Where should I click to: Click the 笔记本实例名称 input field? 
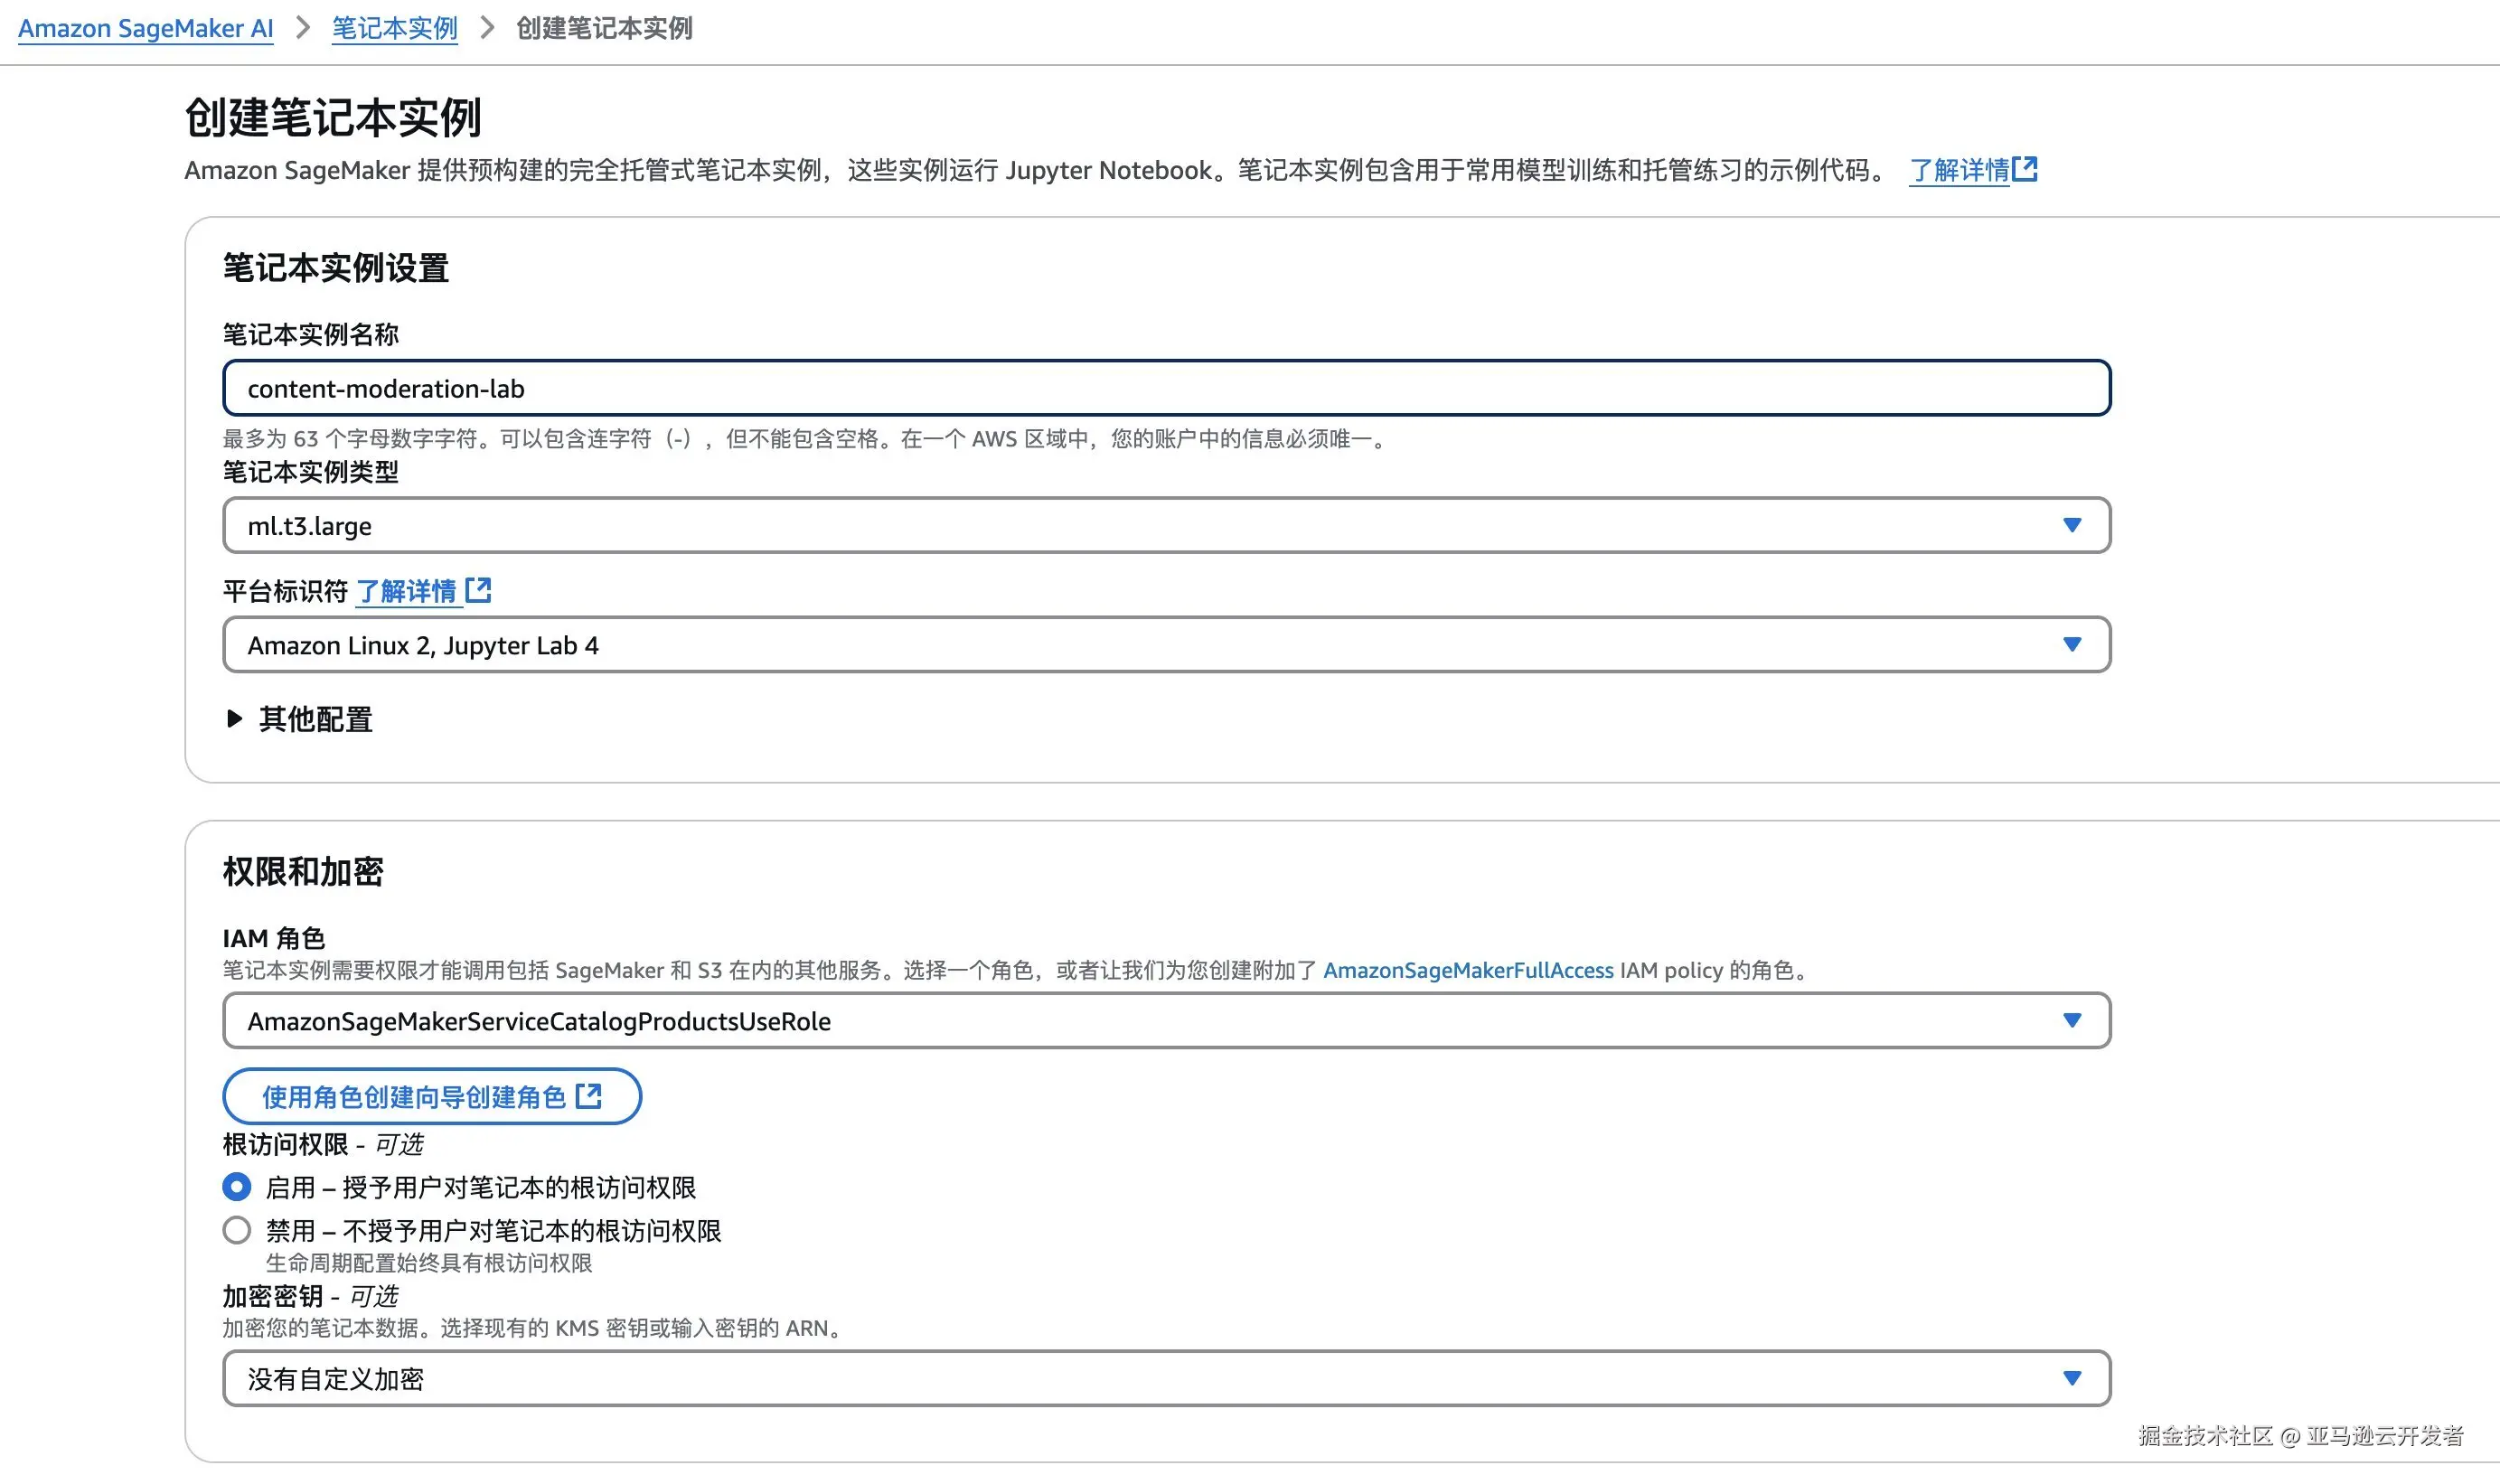click(x=1165, y=388)
